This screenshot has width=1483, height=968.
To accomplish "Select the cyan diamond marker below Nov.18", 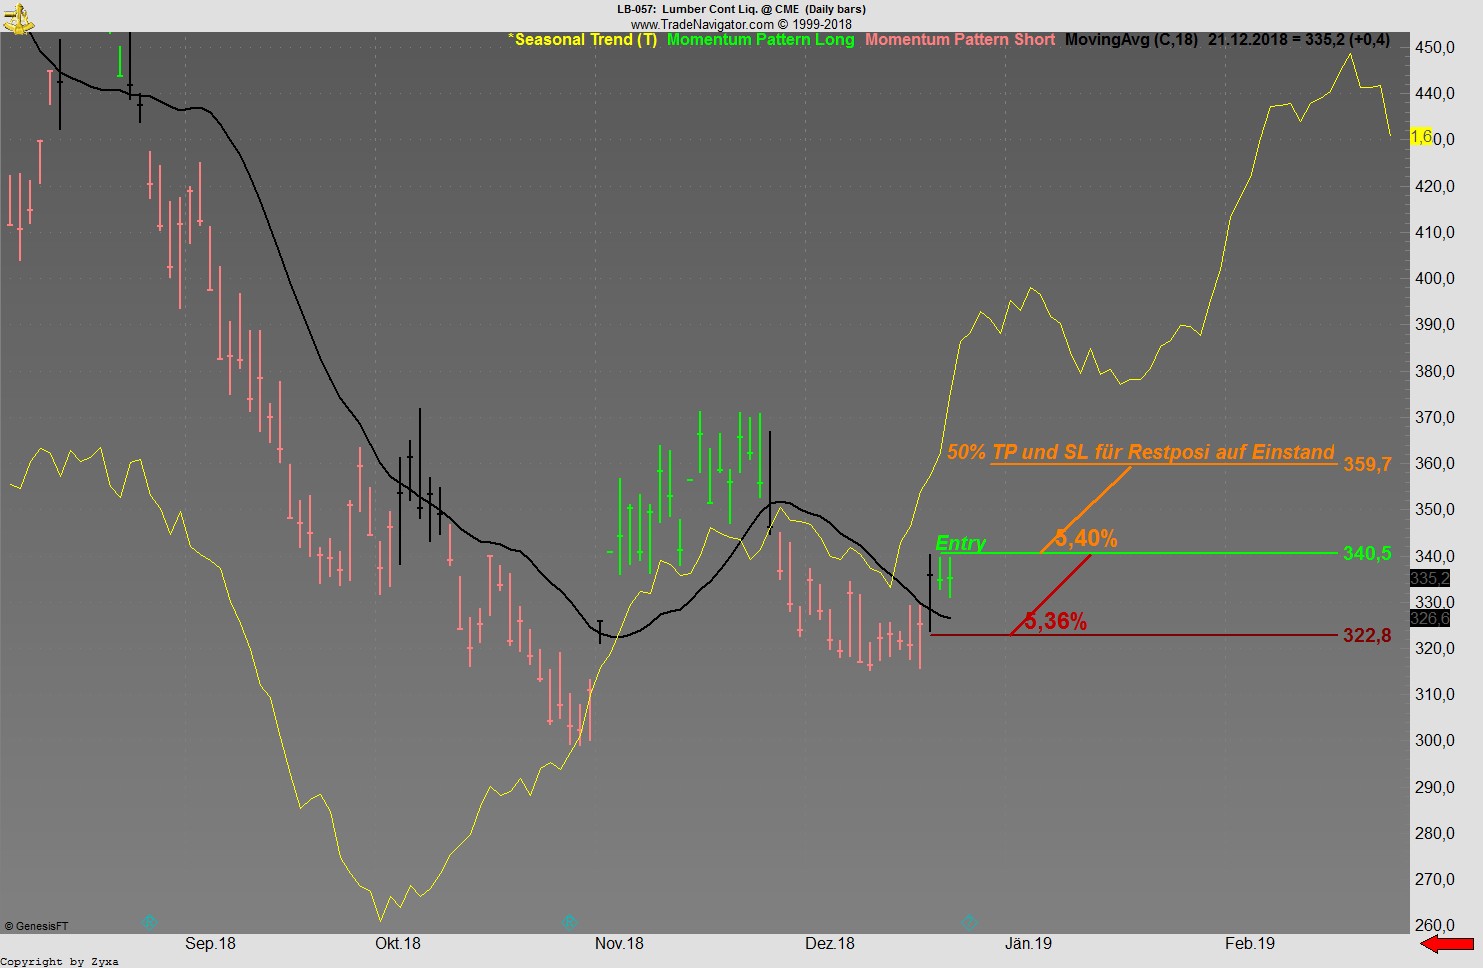I will (568, 922).
